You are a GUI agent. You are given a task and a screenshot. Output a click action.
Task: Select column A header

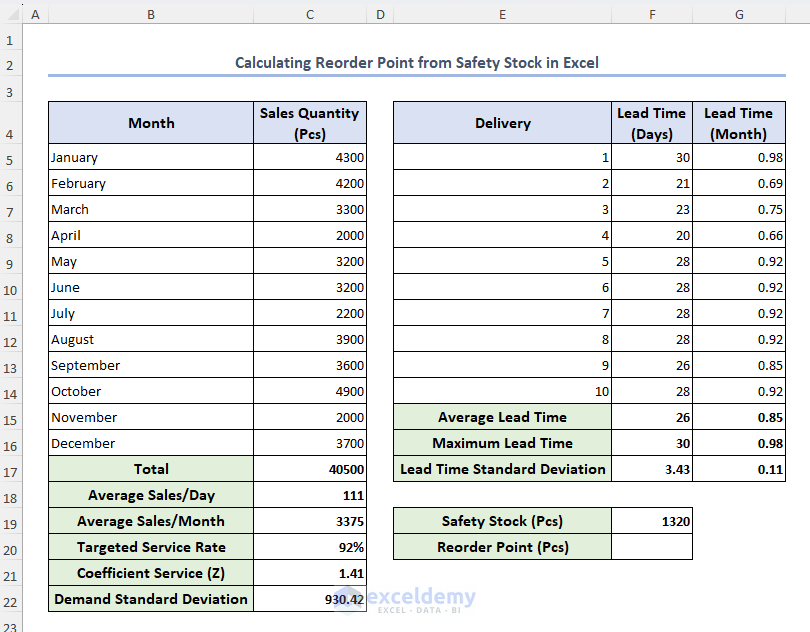[x=35, y=14]
